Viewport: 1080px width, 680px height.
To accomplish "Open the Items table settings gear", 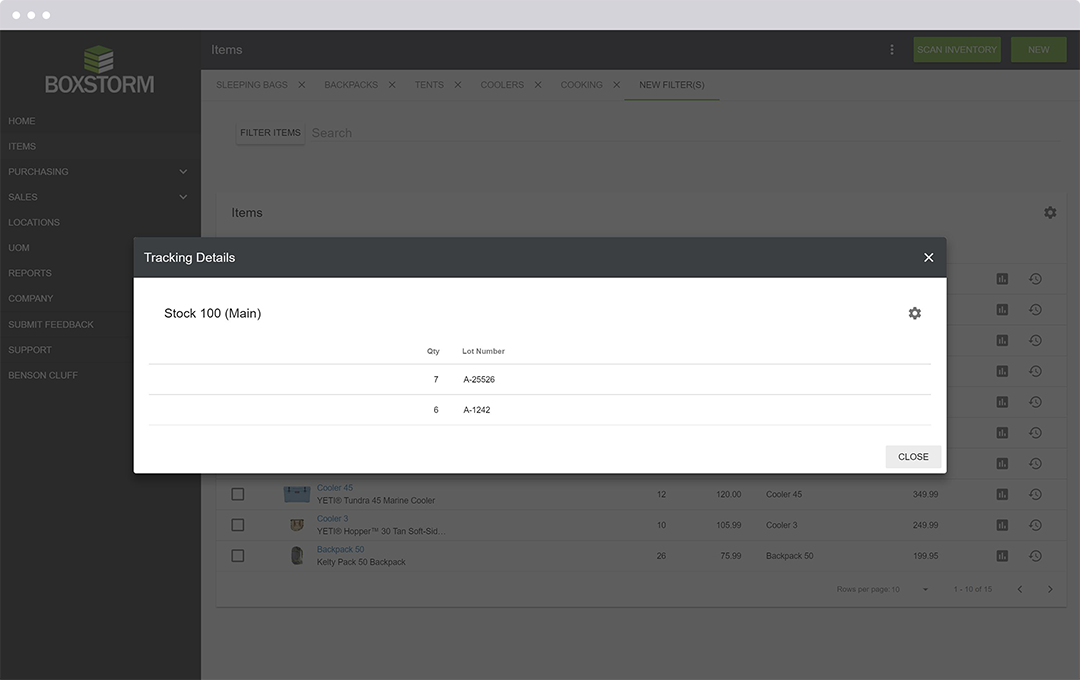I will click(x=1049, y=213).
